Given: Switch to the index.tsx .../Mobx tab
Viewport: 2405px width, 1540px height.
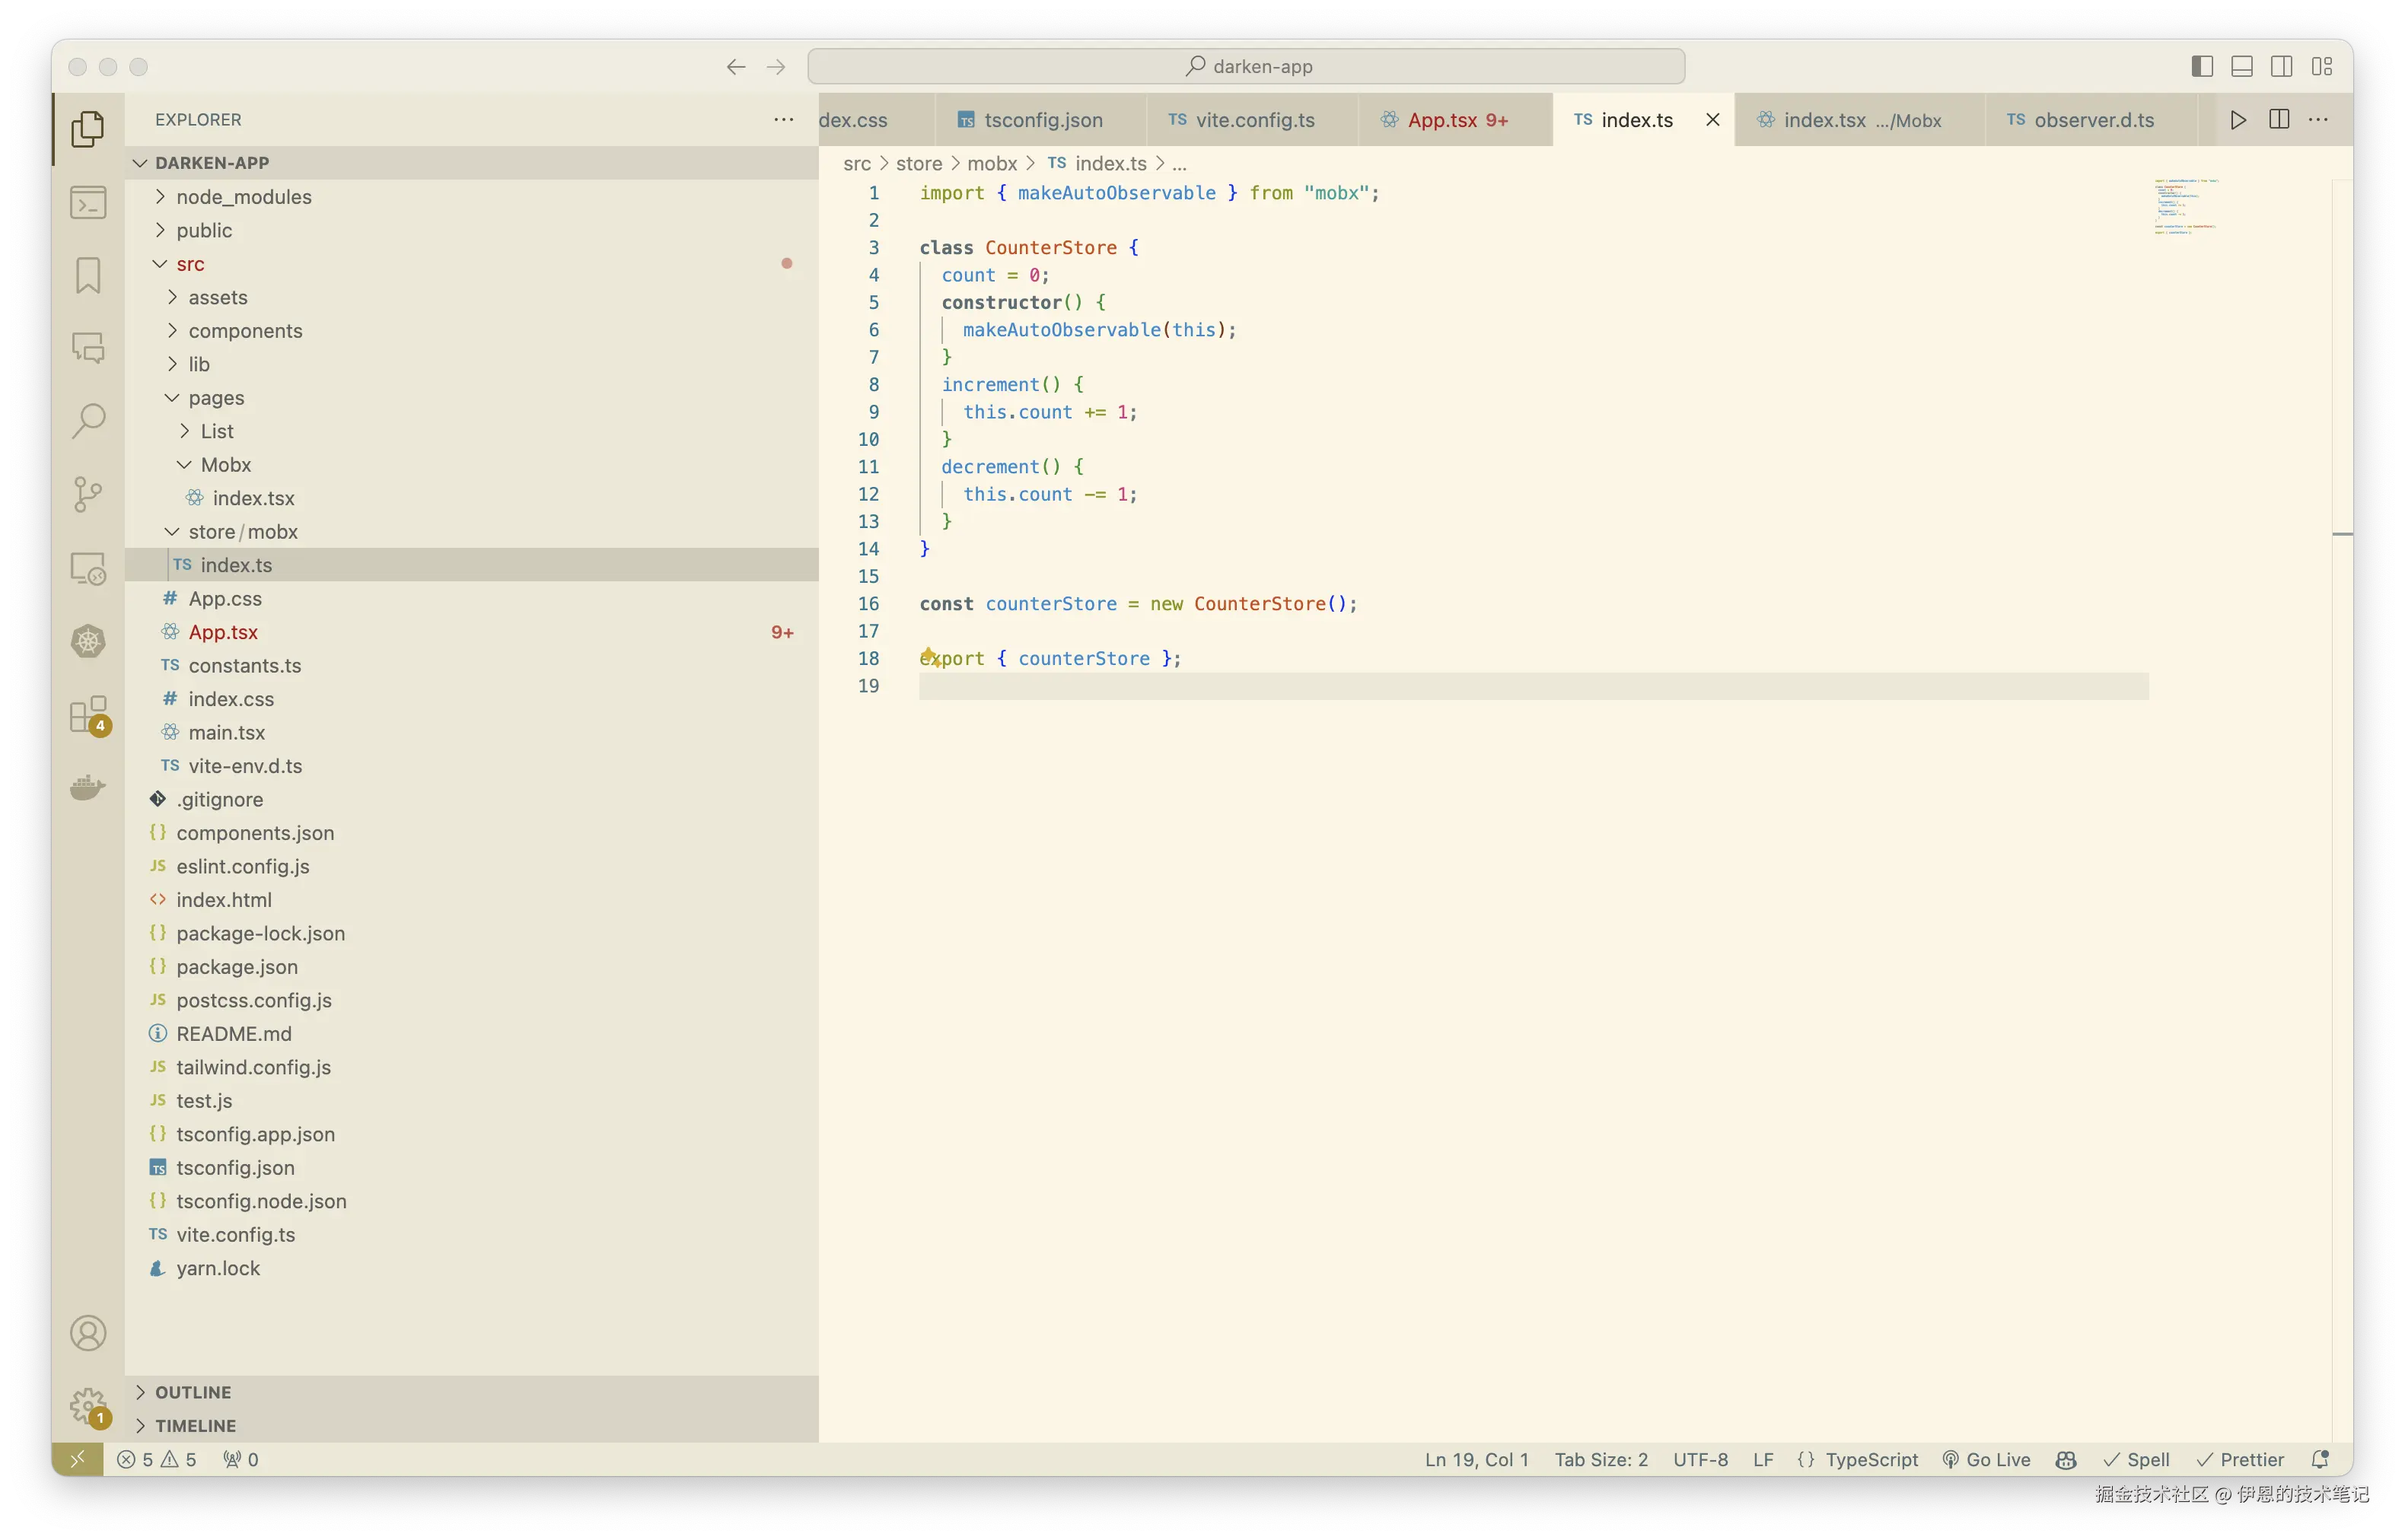Looking at the screenshot, I should point(1860,119).
